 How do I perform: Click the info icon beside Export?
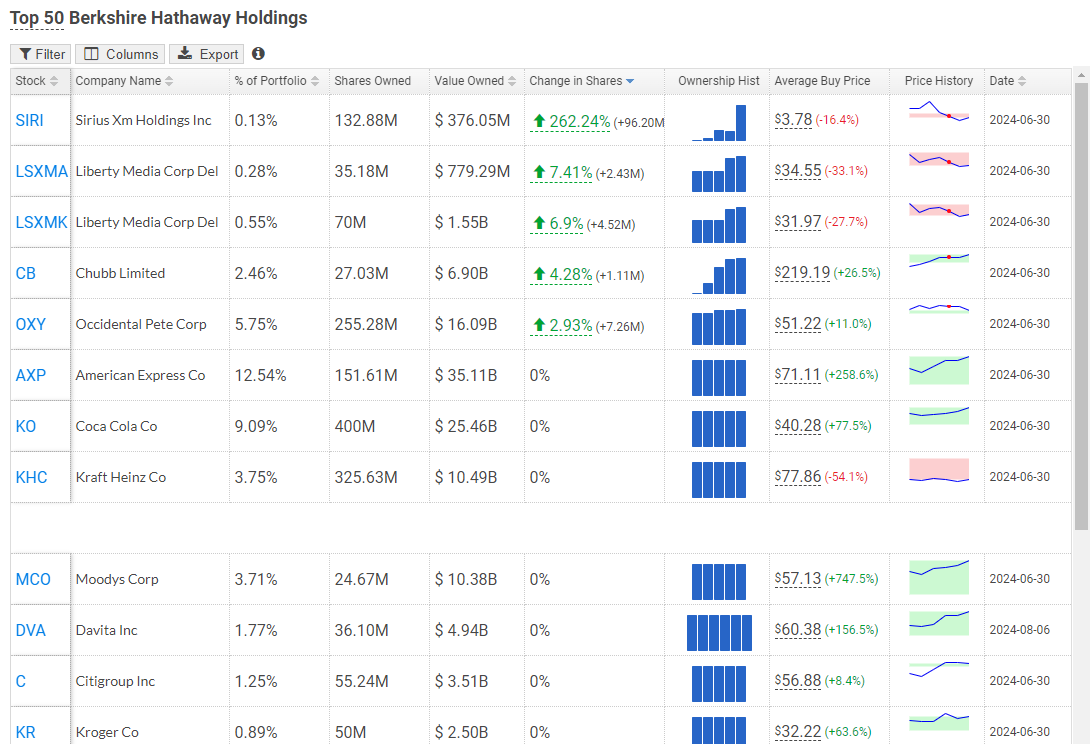[258, 54]
